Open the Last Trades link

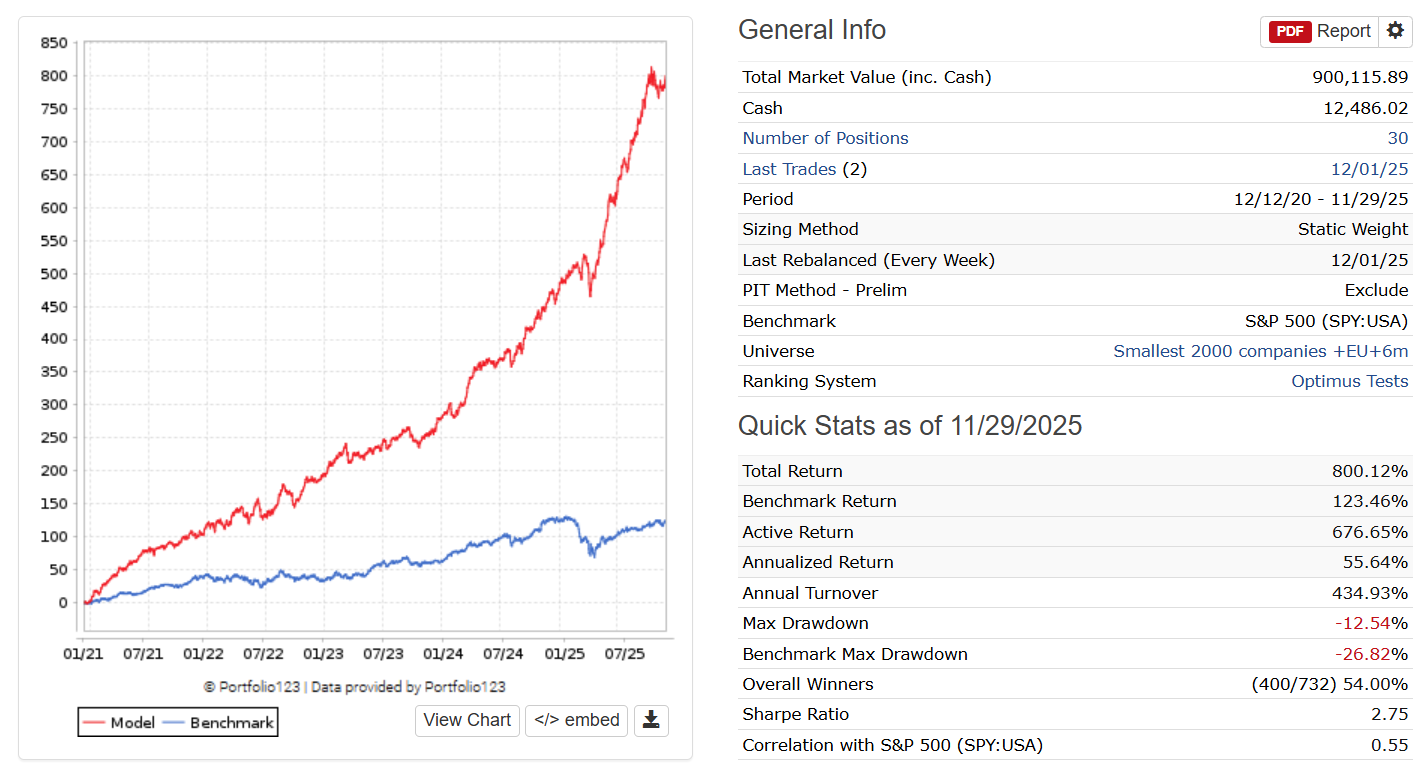(x=789, y=169)
